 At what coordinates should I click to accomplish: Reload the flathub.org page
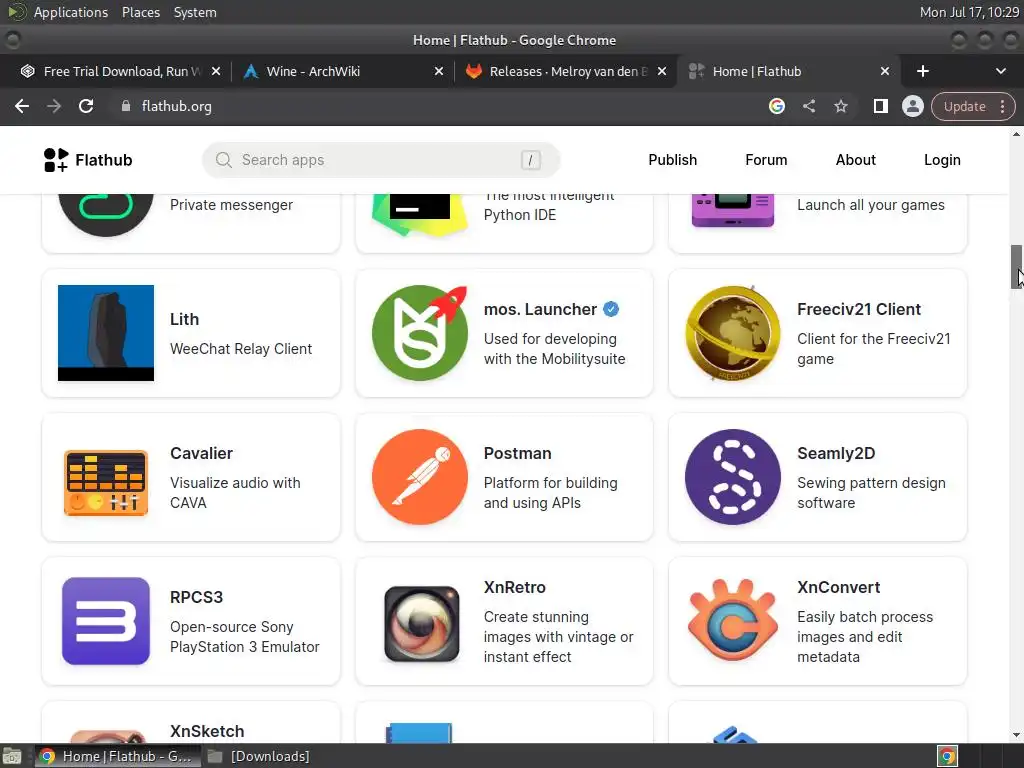coord(86,106)
